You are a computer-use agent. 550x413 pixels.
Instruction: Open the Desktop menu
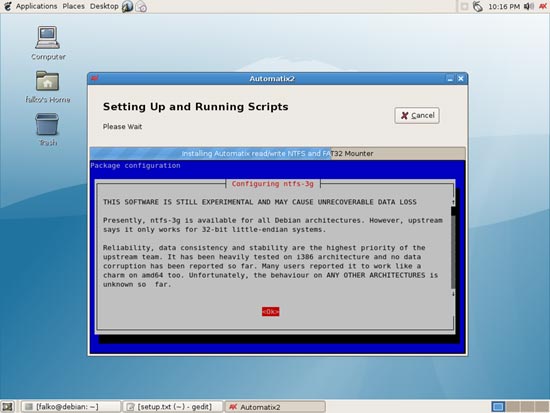point(104,6)
